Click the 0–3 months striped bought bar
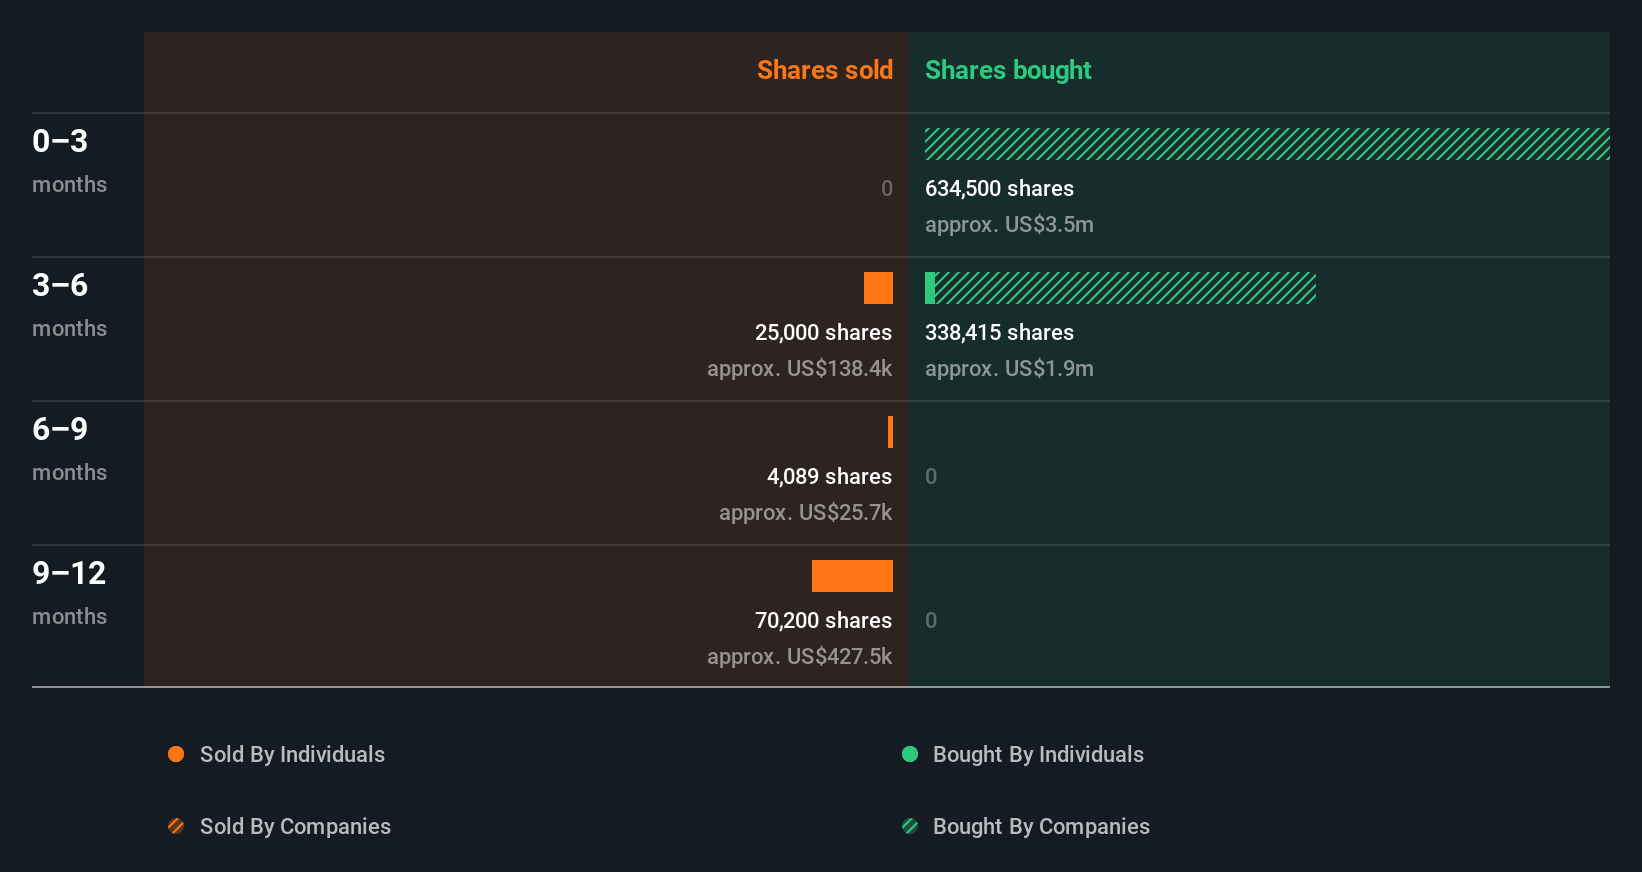This screenshot has width=1642, height=872. pyautogui.click(x=1267, y=144)
